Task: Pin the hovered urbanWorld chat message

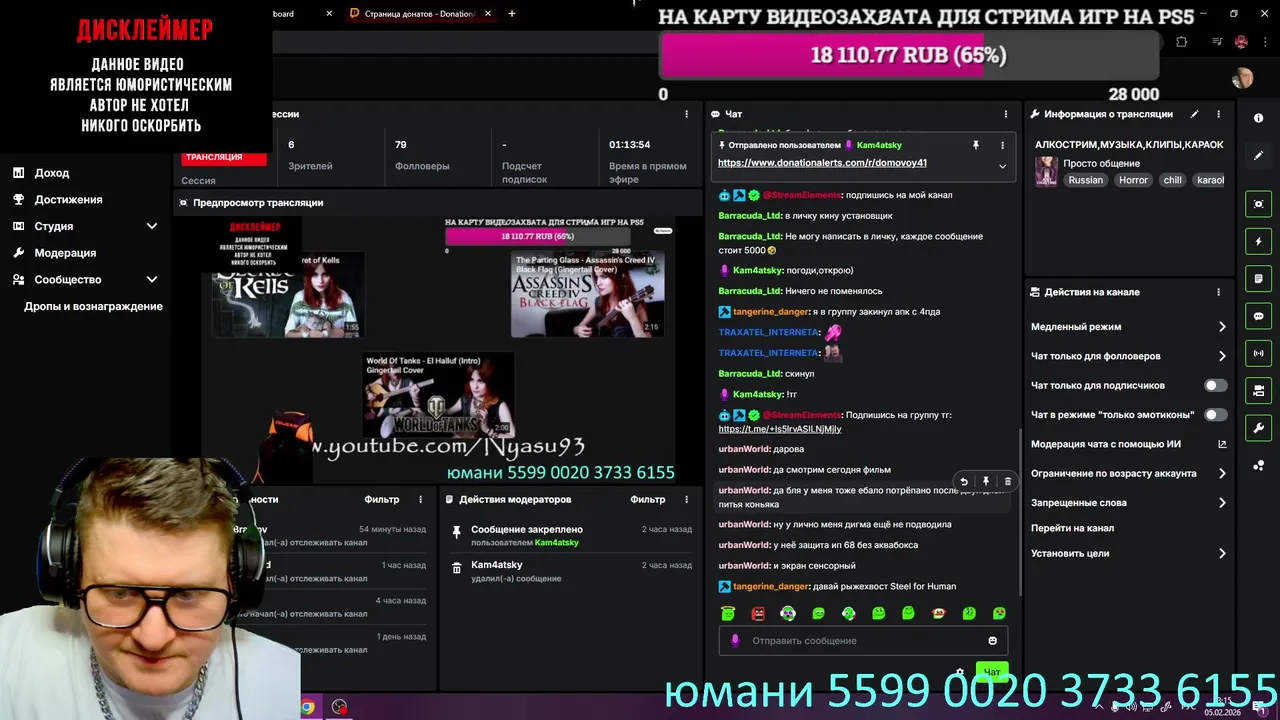Action: 986,481
